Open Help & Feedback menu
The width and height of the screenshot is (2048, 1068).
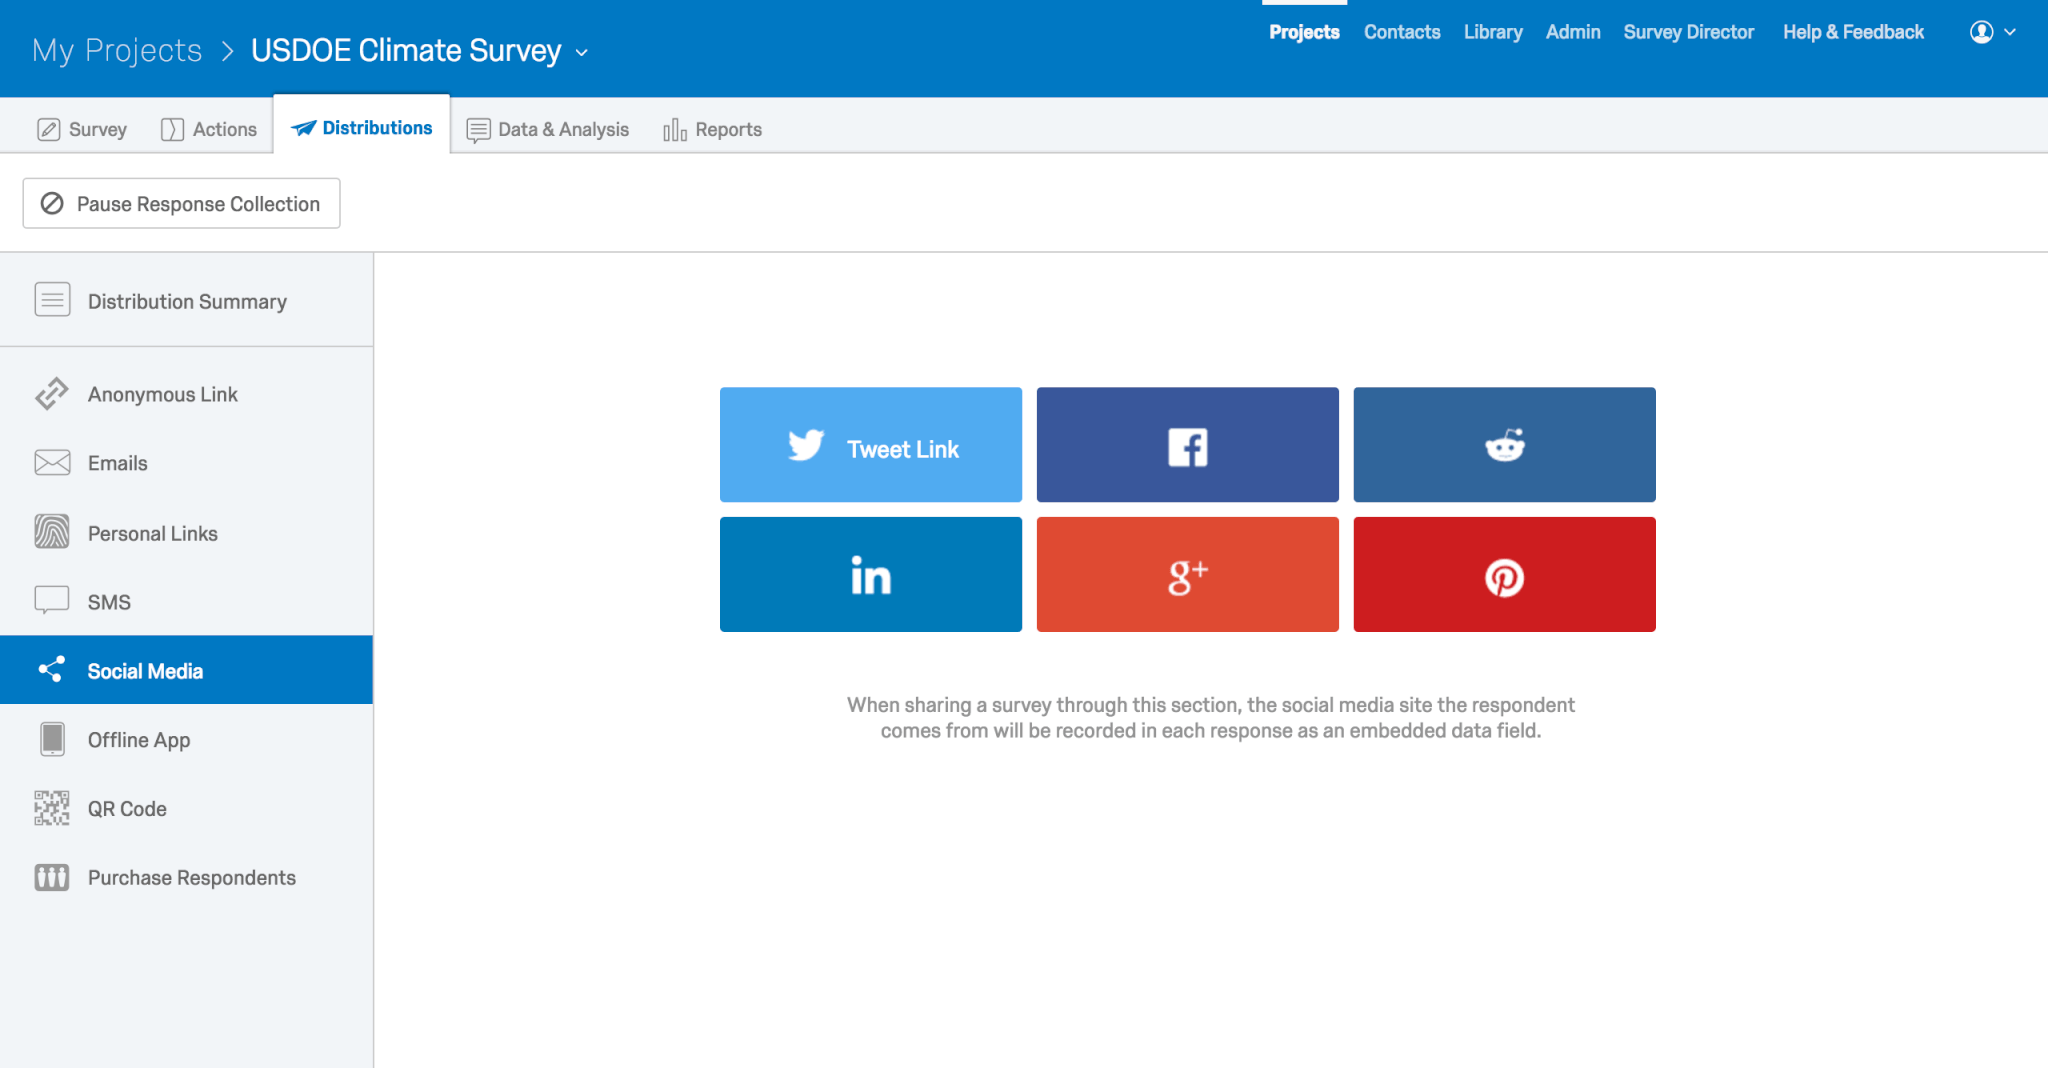pos(1853,32)
